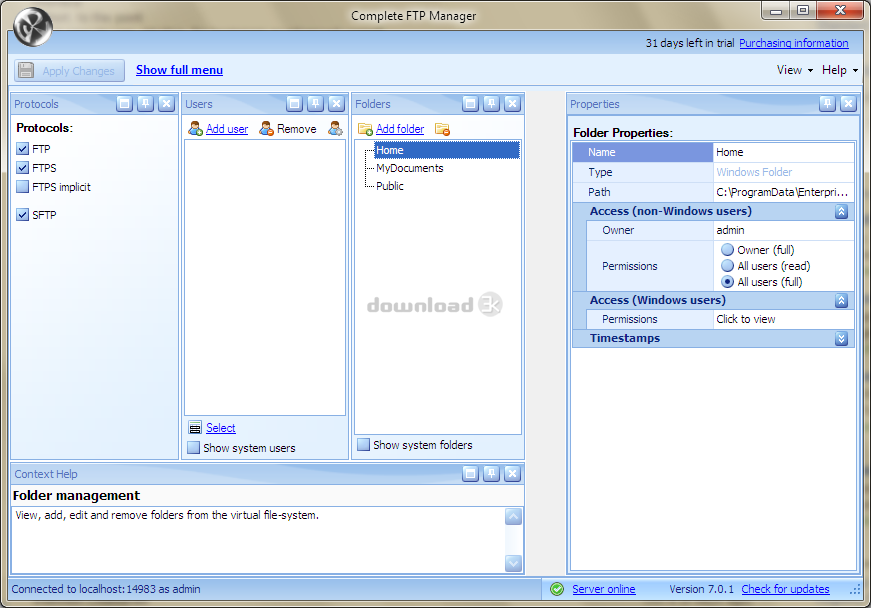Select the MyDocuments folder
Screen dimensions: 871x608
tap(409, 168)
